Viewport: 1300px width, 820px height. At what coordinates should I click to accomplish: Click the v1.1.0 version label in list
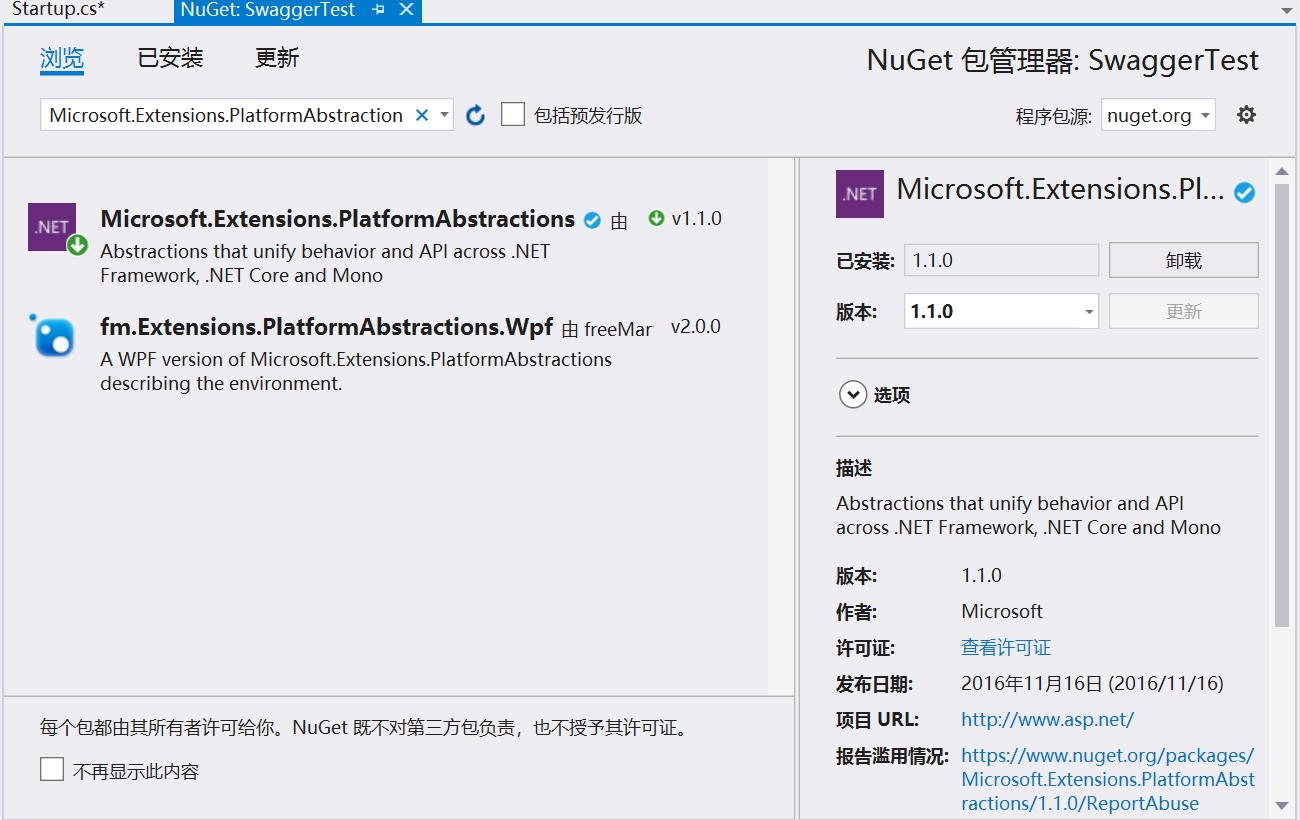(x=697, y=219)
